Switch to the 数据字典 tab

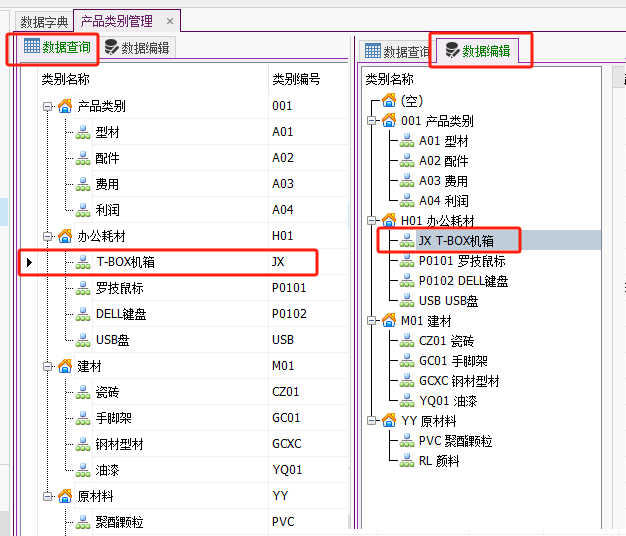[x=44, y=22]
